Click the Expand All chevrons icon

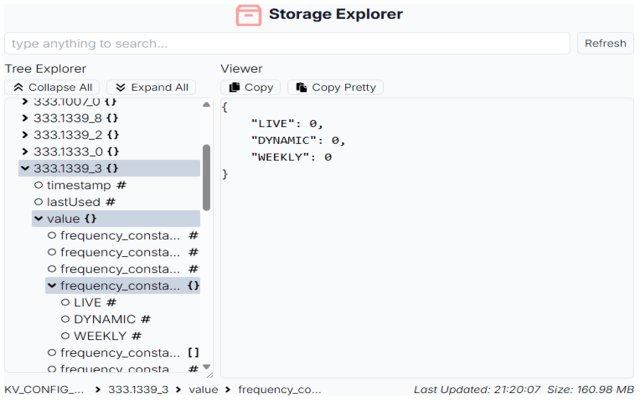[x=120, y=88]
